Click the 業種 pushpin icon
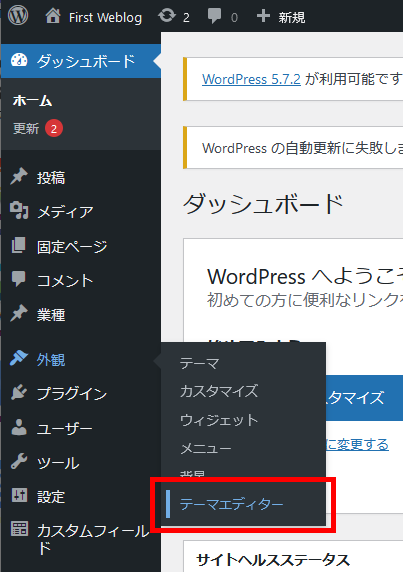Viewport: 403px width, 572px height. 19,313
